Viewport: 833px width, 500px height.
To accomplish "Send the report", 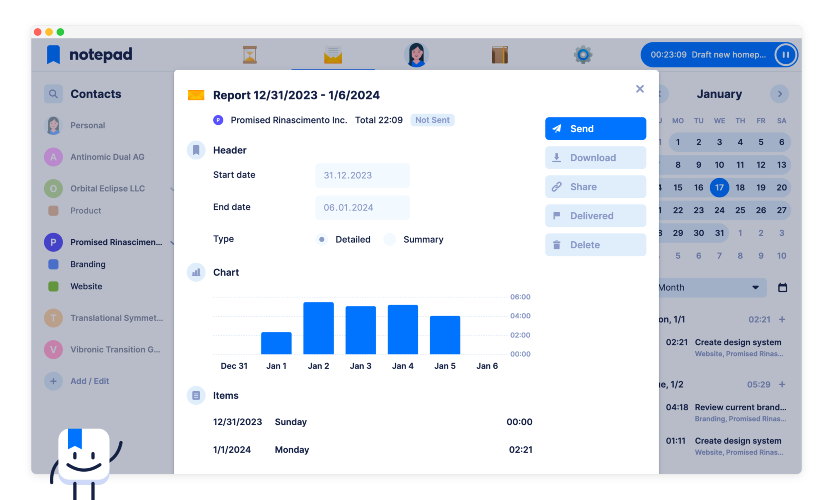I will (595, 129).
